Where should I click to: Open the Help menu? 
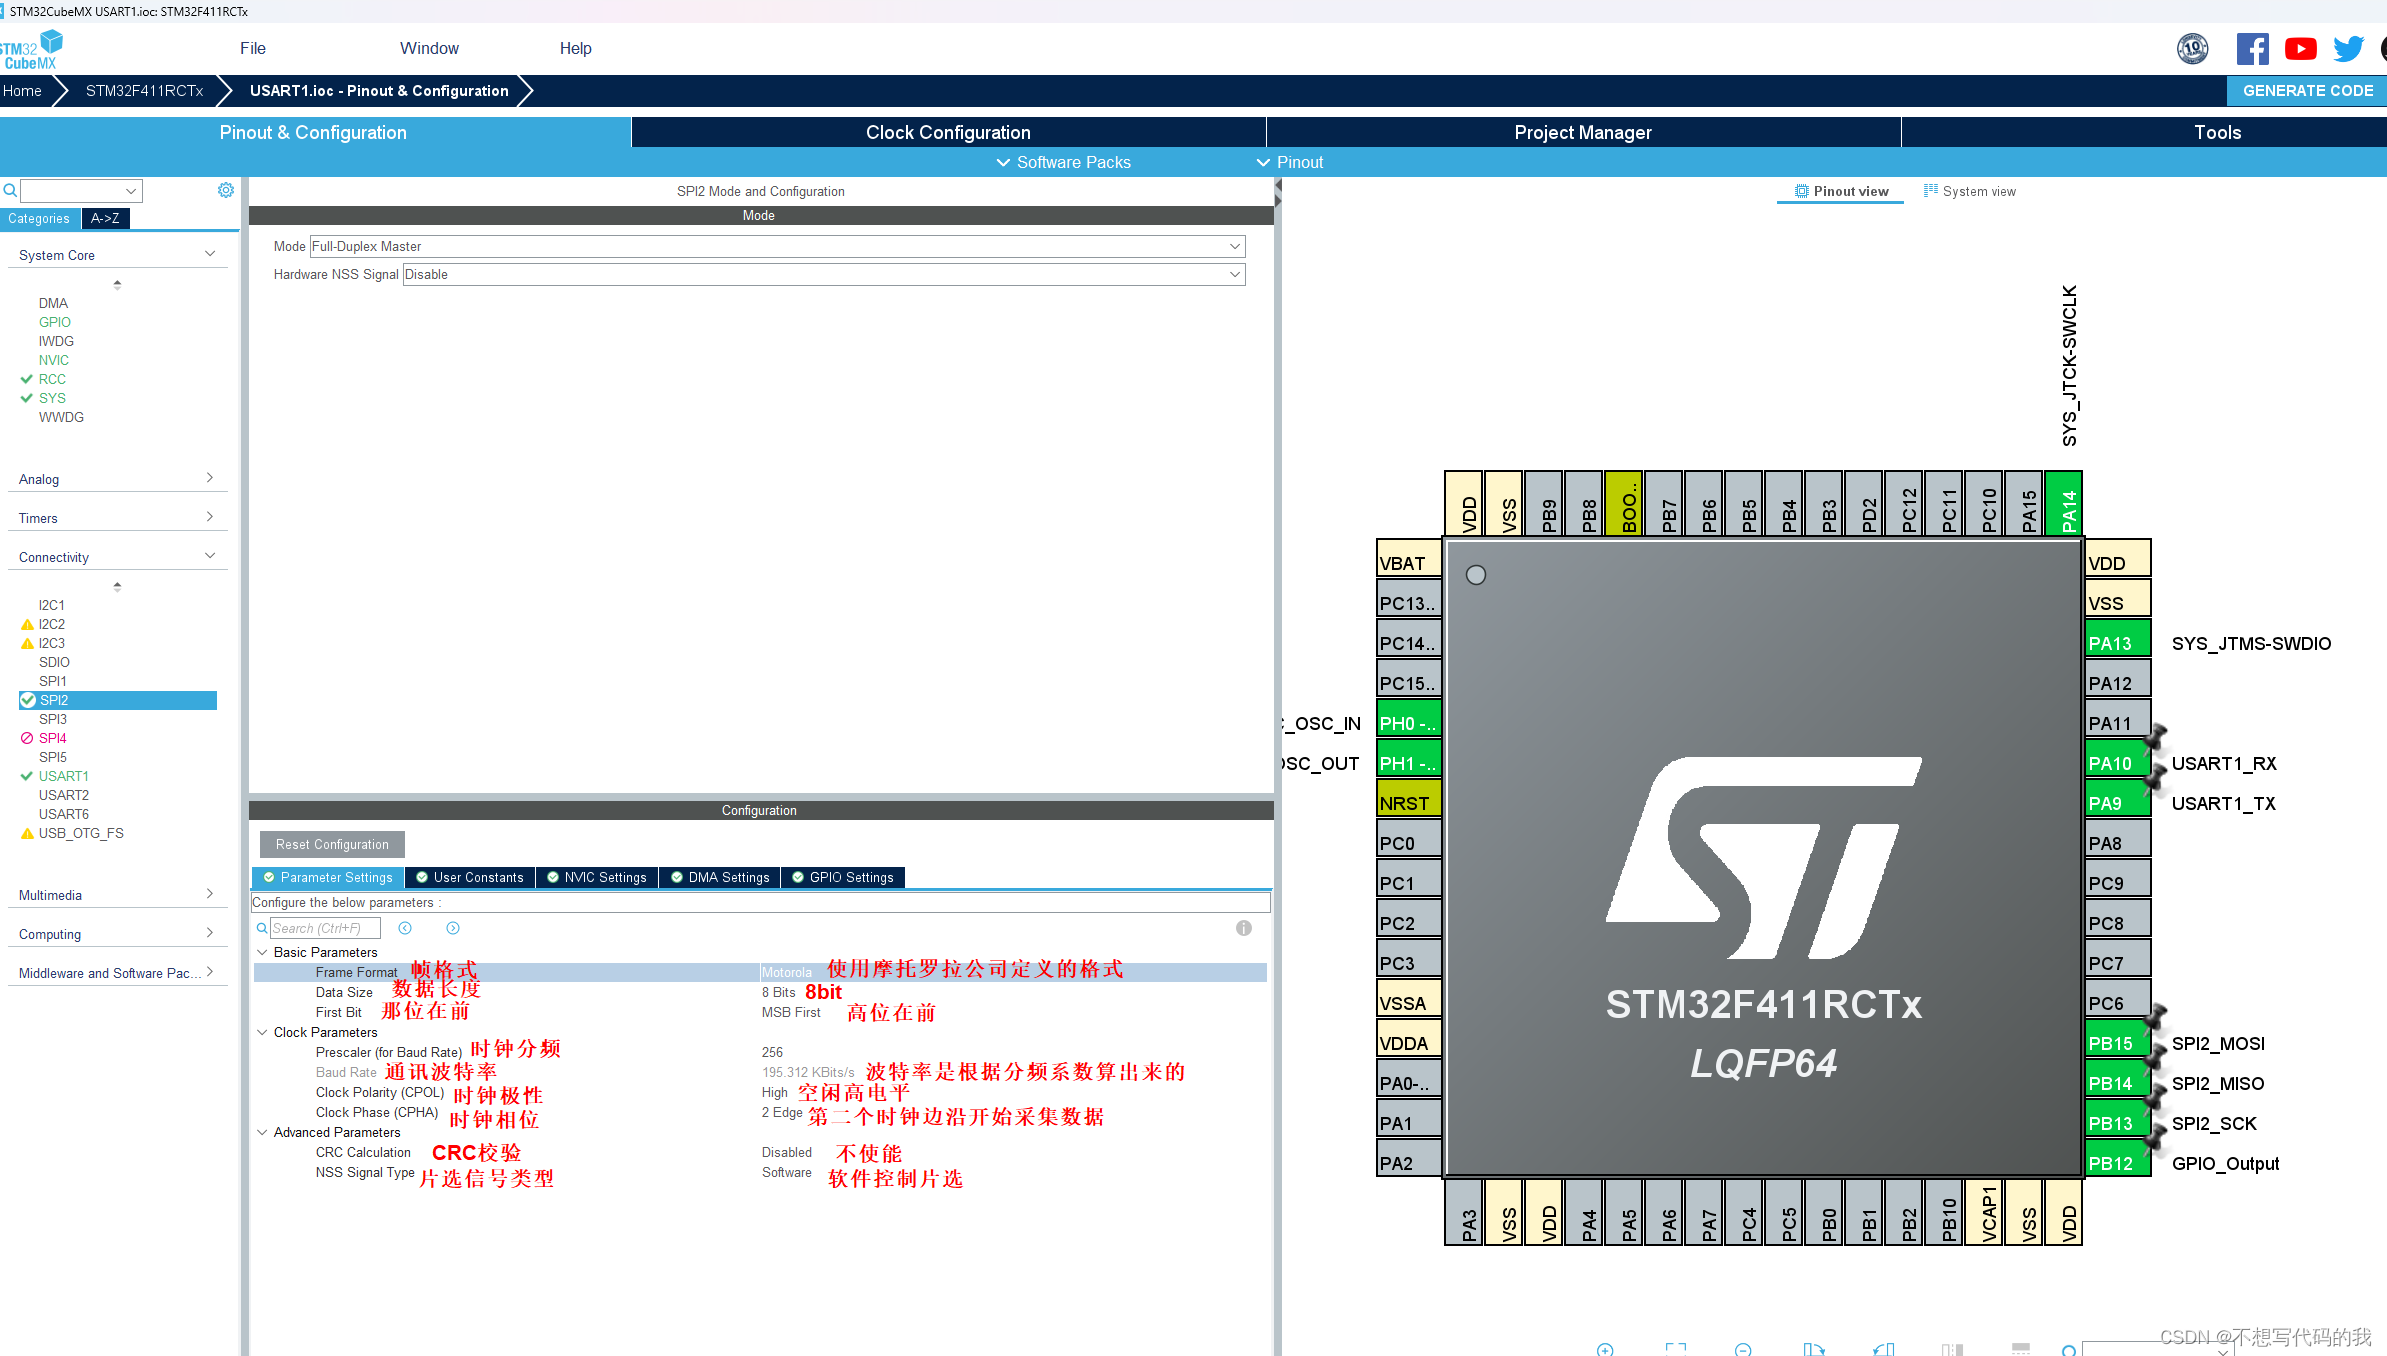tap(575, 48)
